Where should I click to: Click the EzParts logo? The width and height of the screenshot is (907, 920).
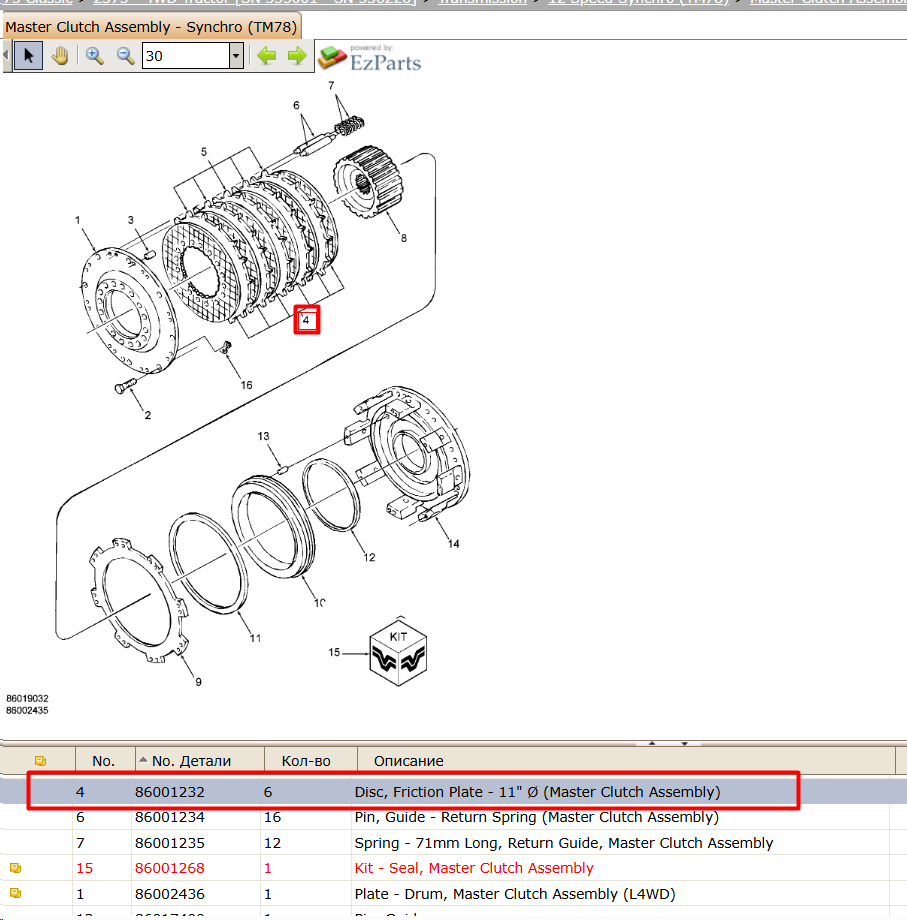click(x=370, y=59)
